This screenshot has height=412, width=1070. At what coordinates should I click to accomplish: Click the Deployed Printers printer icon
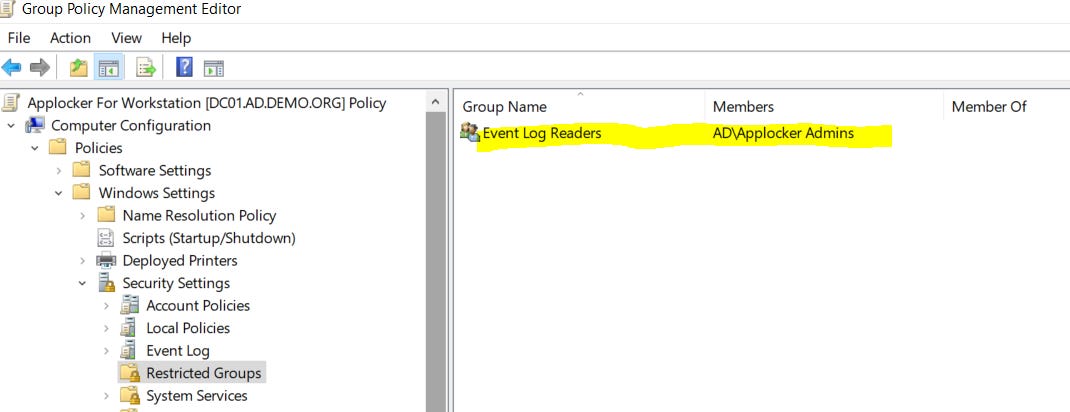106,261
